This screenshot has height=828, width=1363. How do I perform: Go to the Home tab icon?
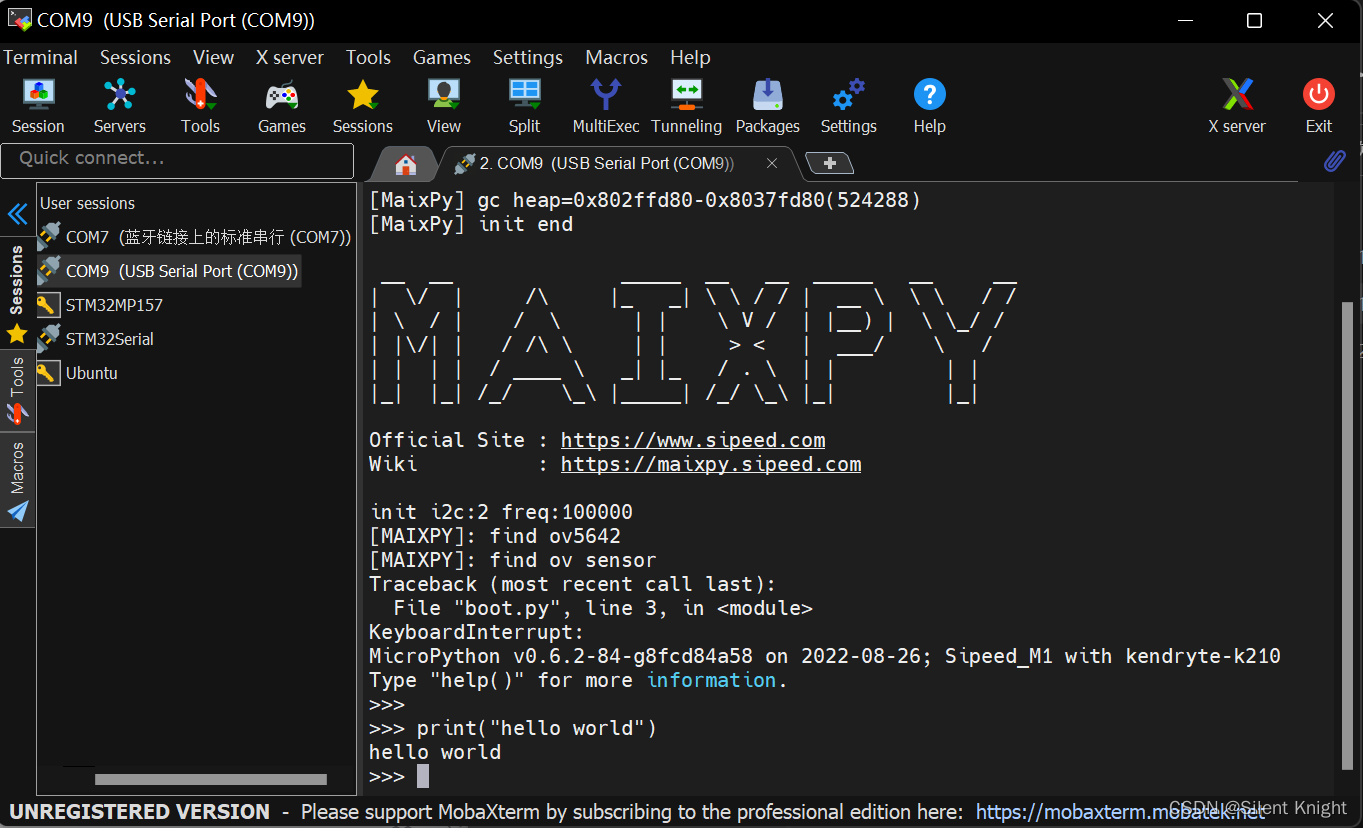(x=405, y=164)
